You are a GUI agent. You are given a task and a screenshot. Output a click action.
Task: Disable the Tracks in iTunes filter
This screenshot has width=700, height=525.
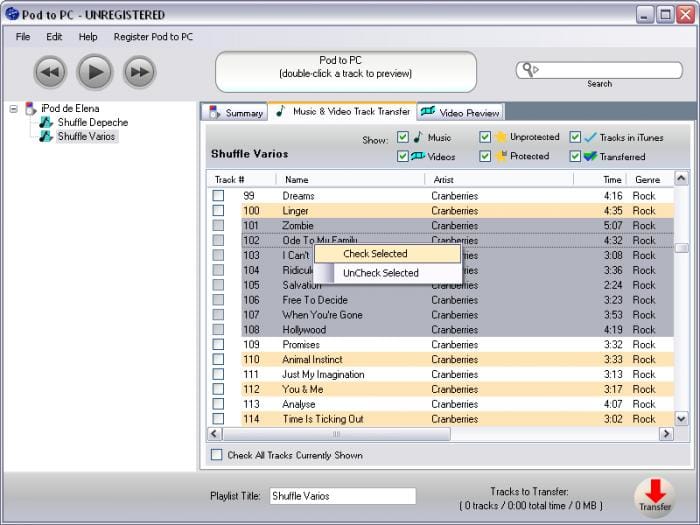coord(576,137)
